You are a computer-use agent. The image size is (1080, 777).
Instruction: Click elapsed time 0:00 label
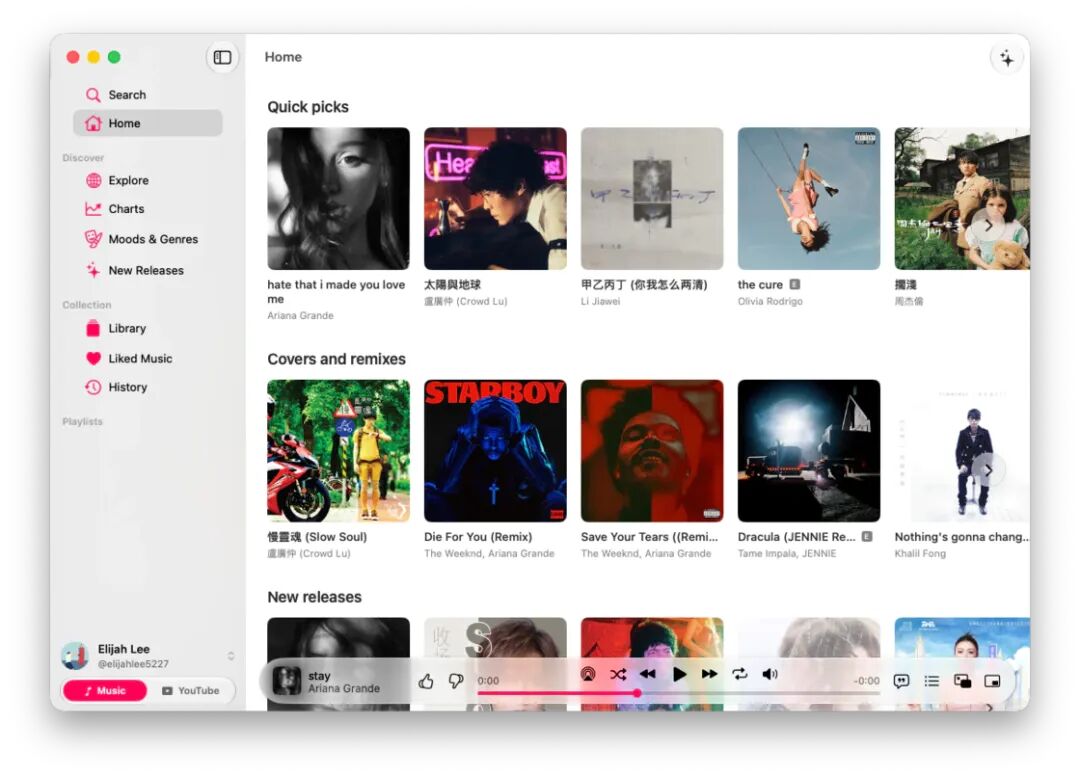tap(488, 681)
